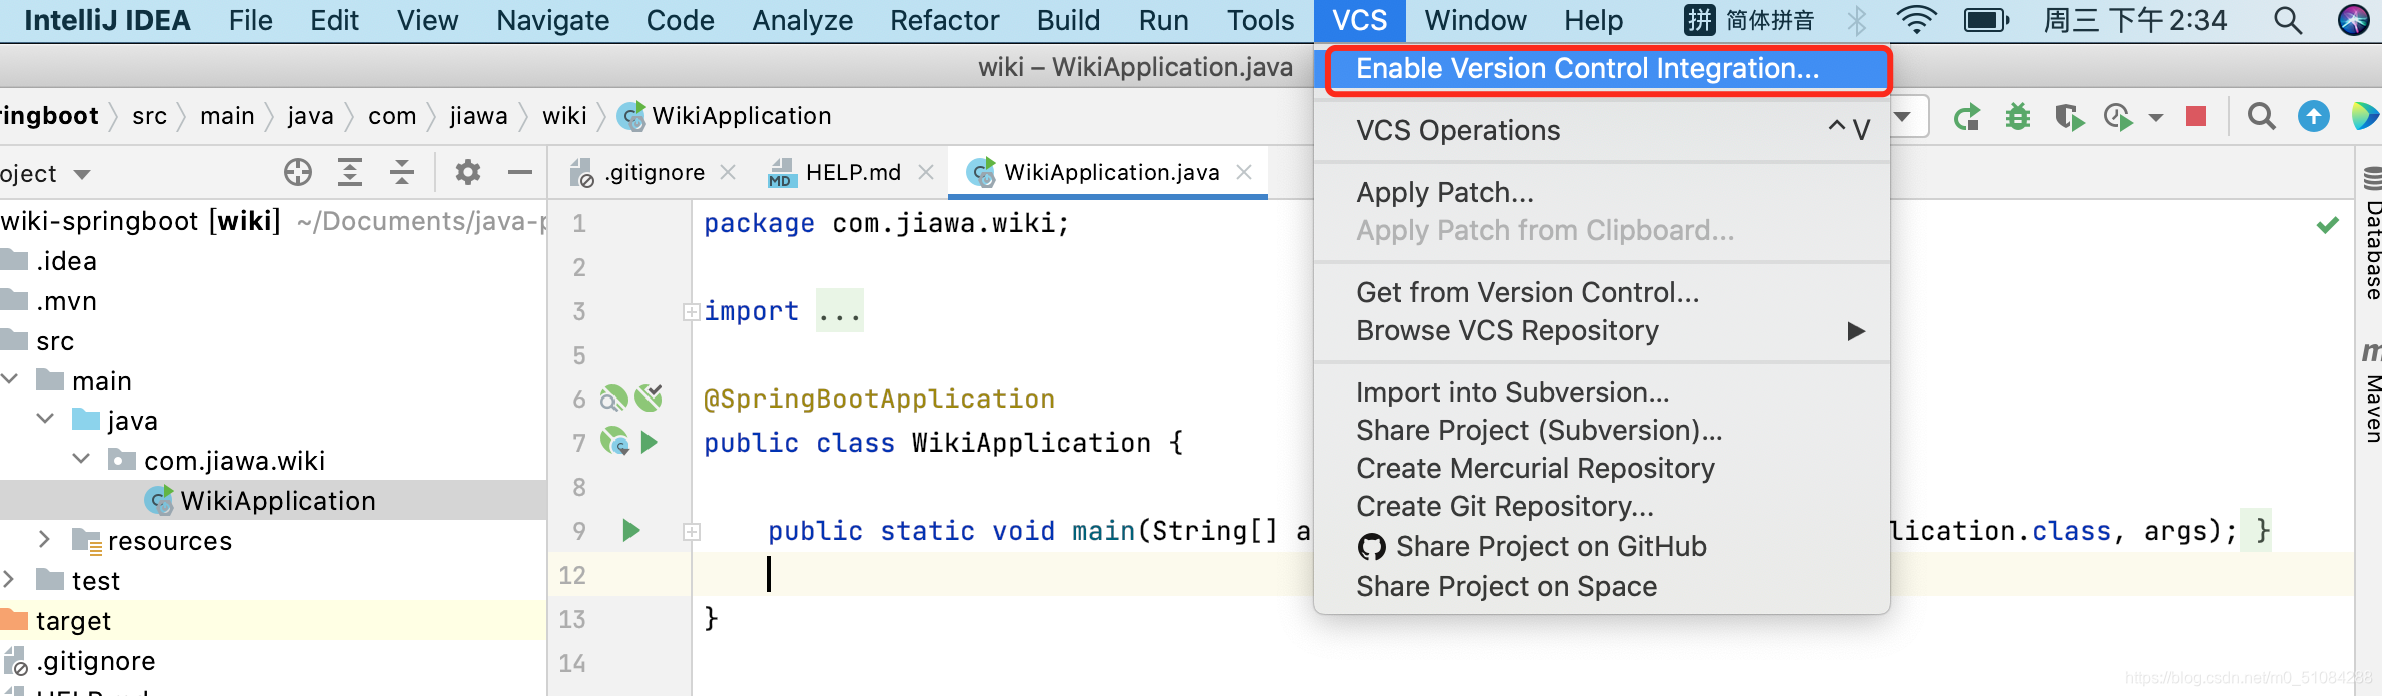Click the red Stop square icon

pyautogui.click(x=2196, y=117)
